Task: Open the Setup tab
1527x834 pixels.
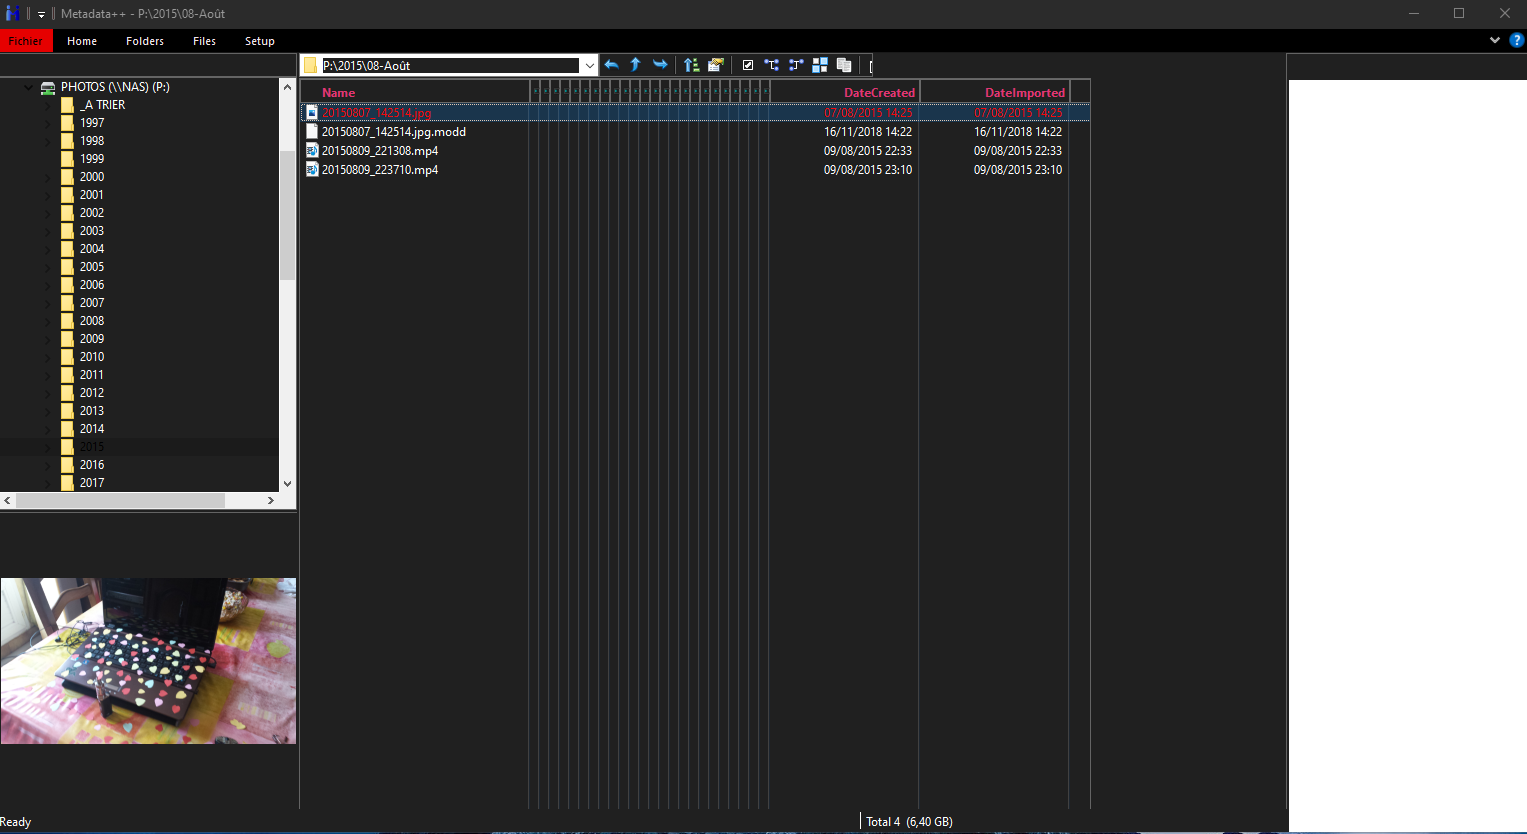Action: (260, 41)
